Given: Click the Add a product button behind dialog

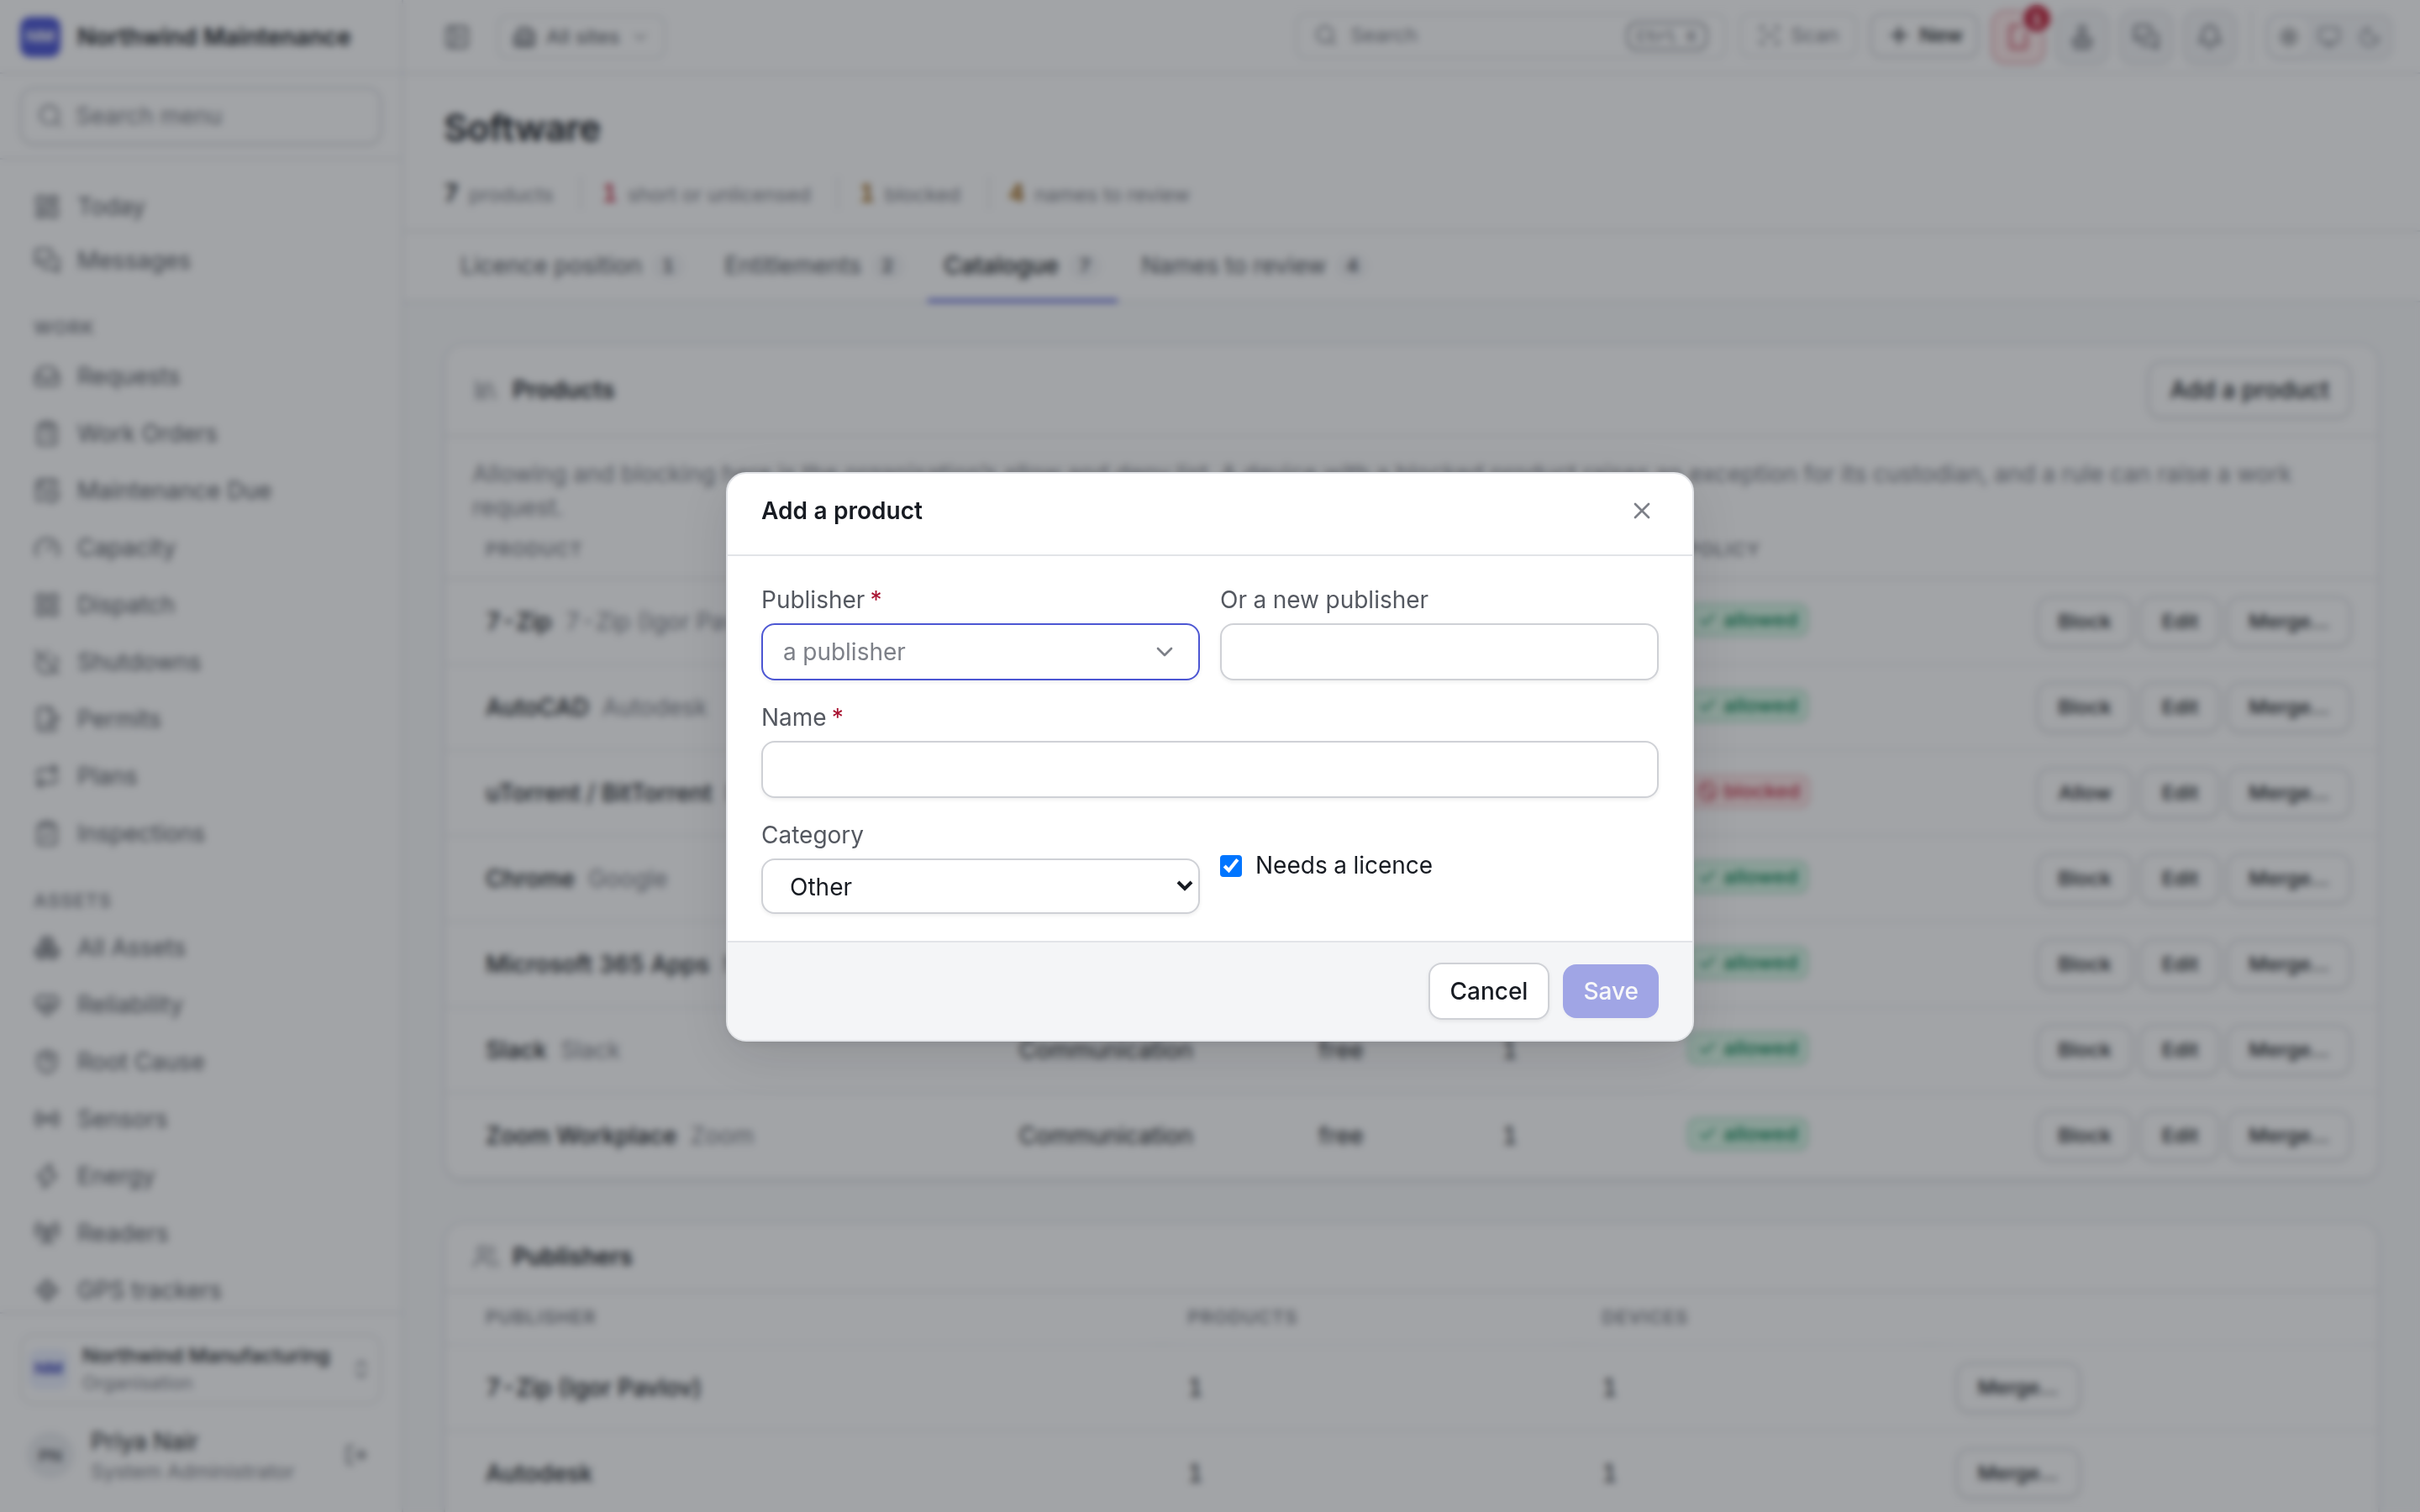Looking at the screenshot, I should [2249, 390].
